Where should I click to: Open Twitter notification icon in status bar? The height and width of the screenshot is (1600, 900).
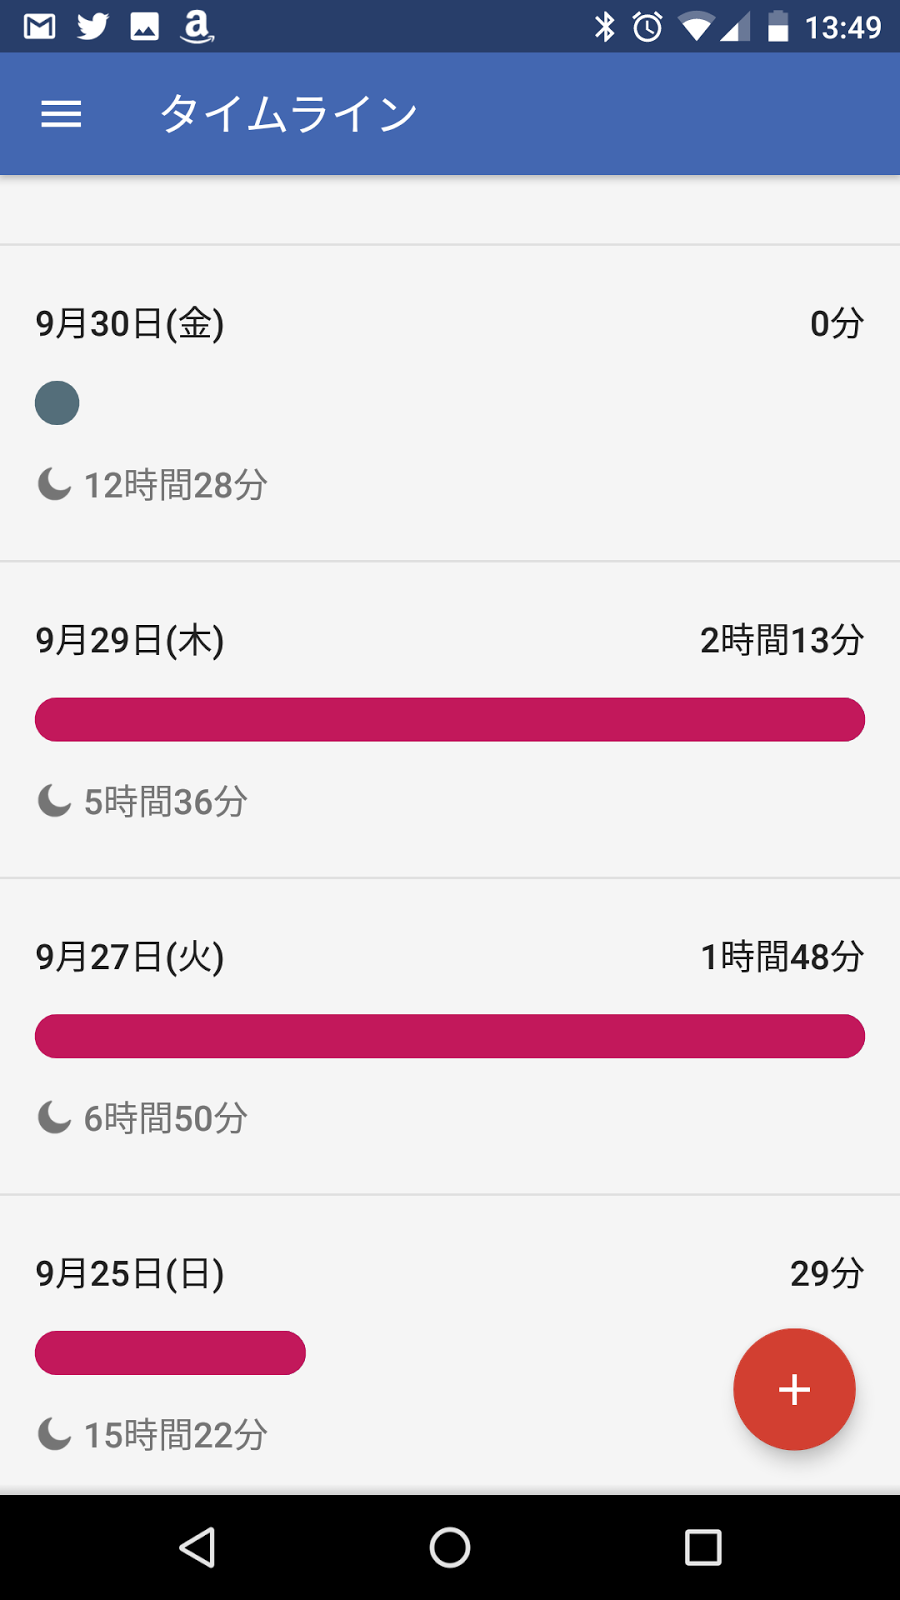(92, 26)
